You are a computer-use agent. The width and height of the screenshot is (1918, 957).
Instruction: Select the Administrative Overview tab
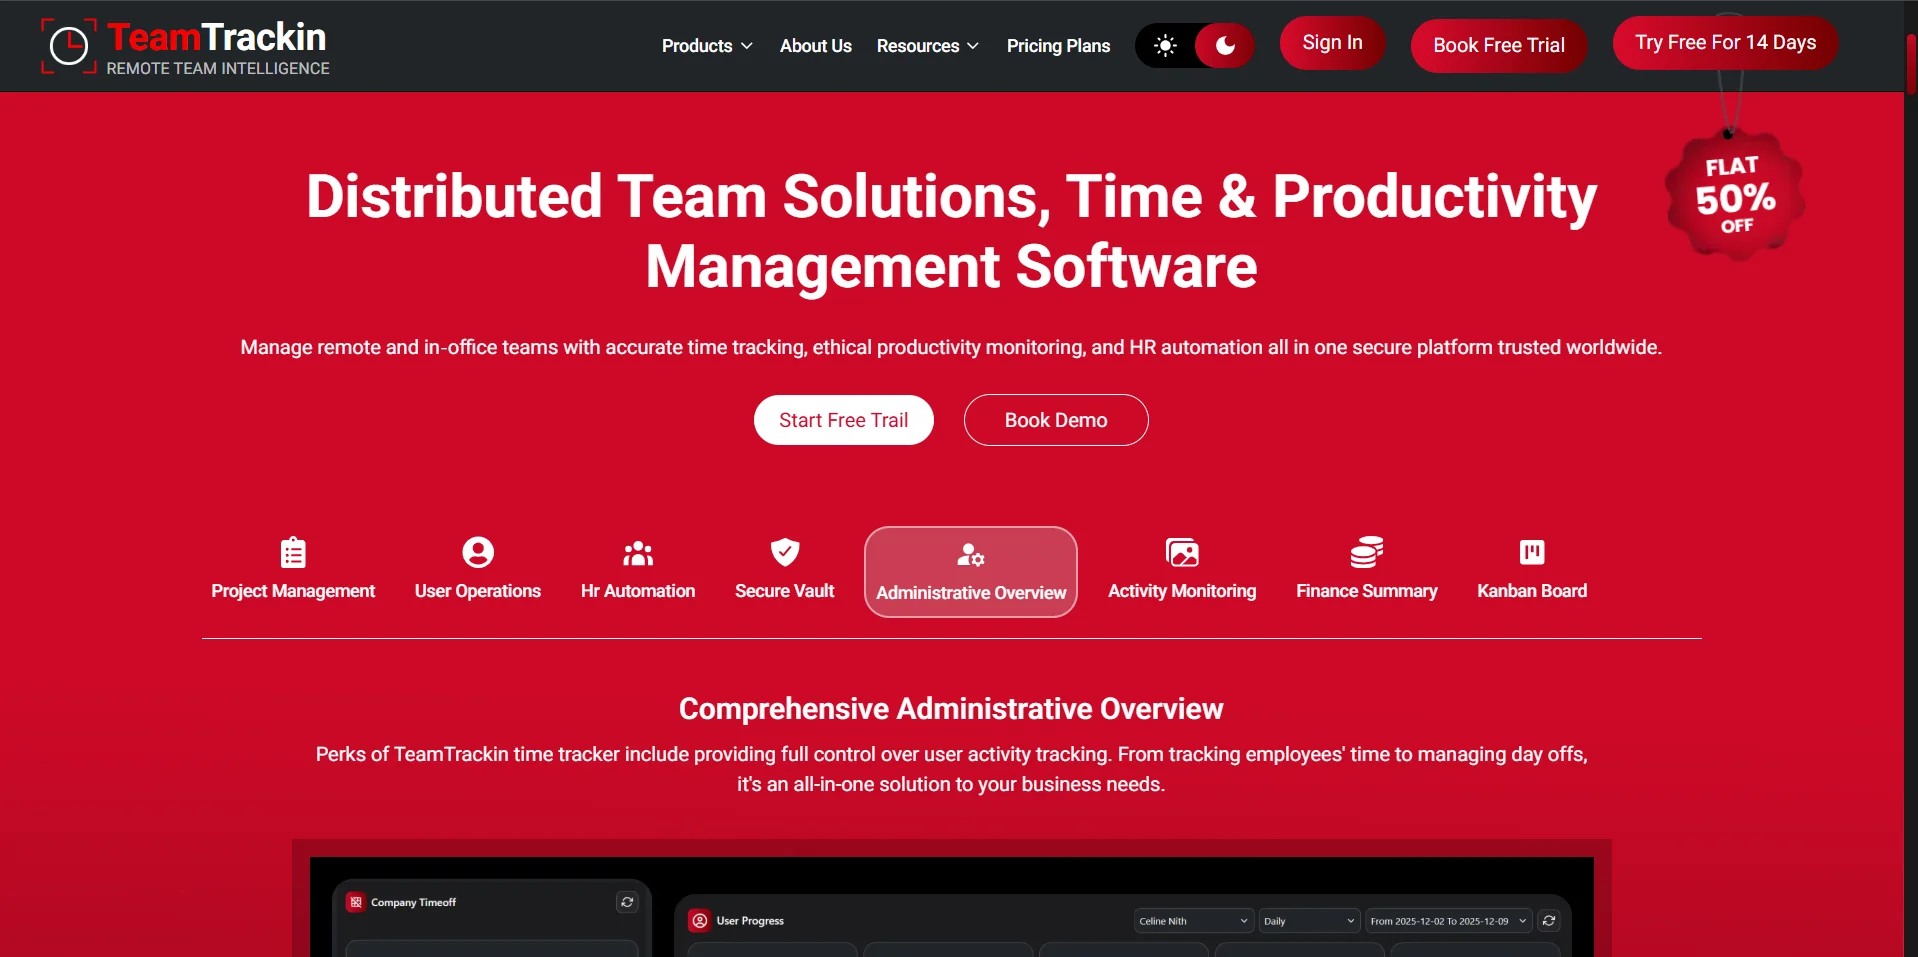pos(971,572)
